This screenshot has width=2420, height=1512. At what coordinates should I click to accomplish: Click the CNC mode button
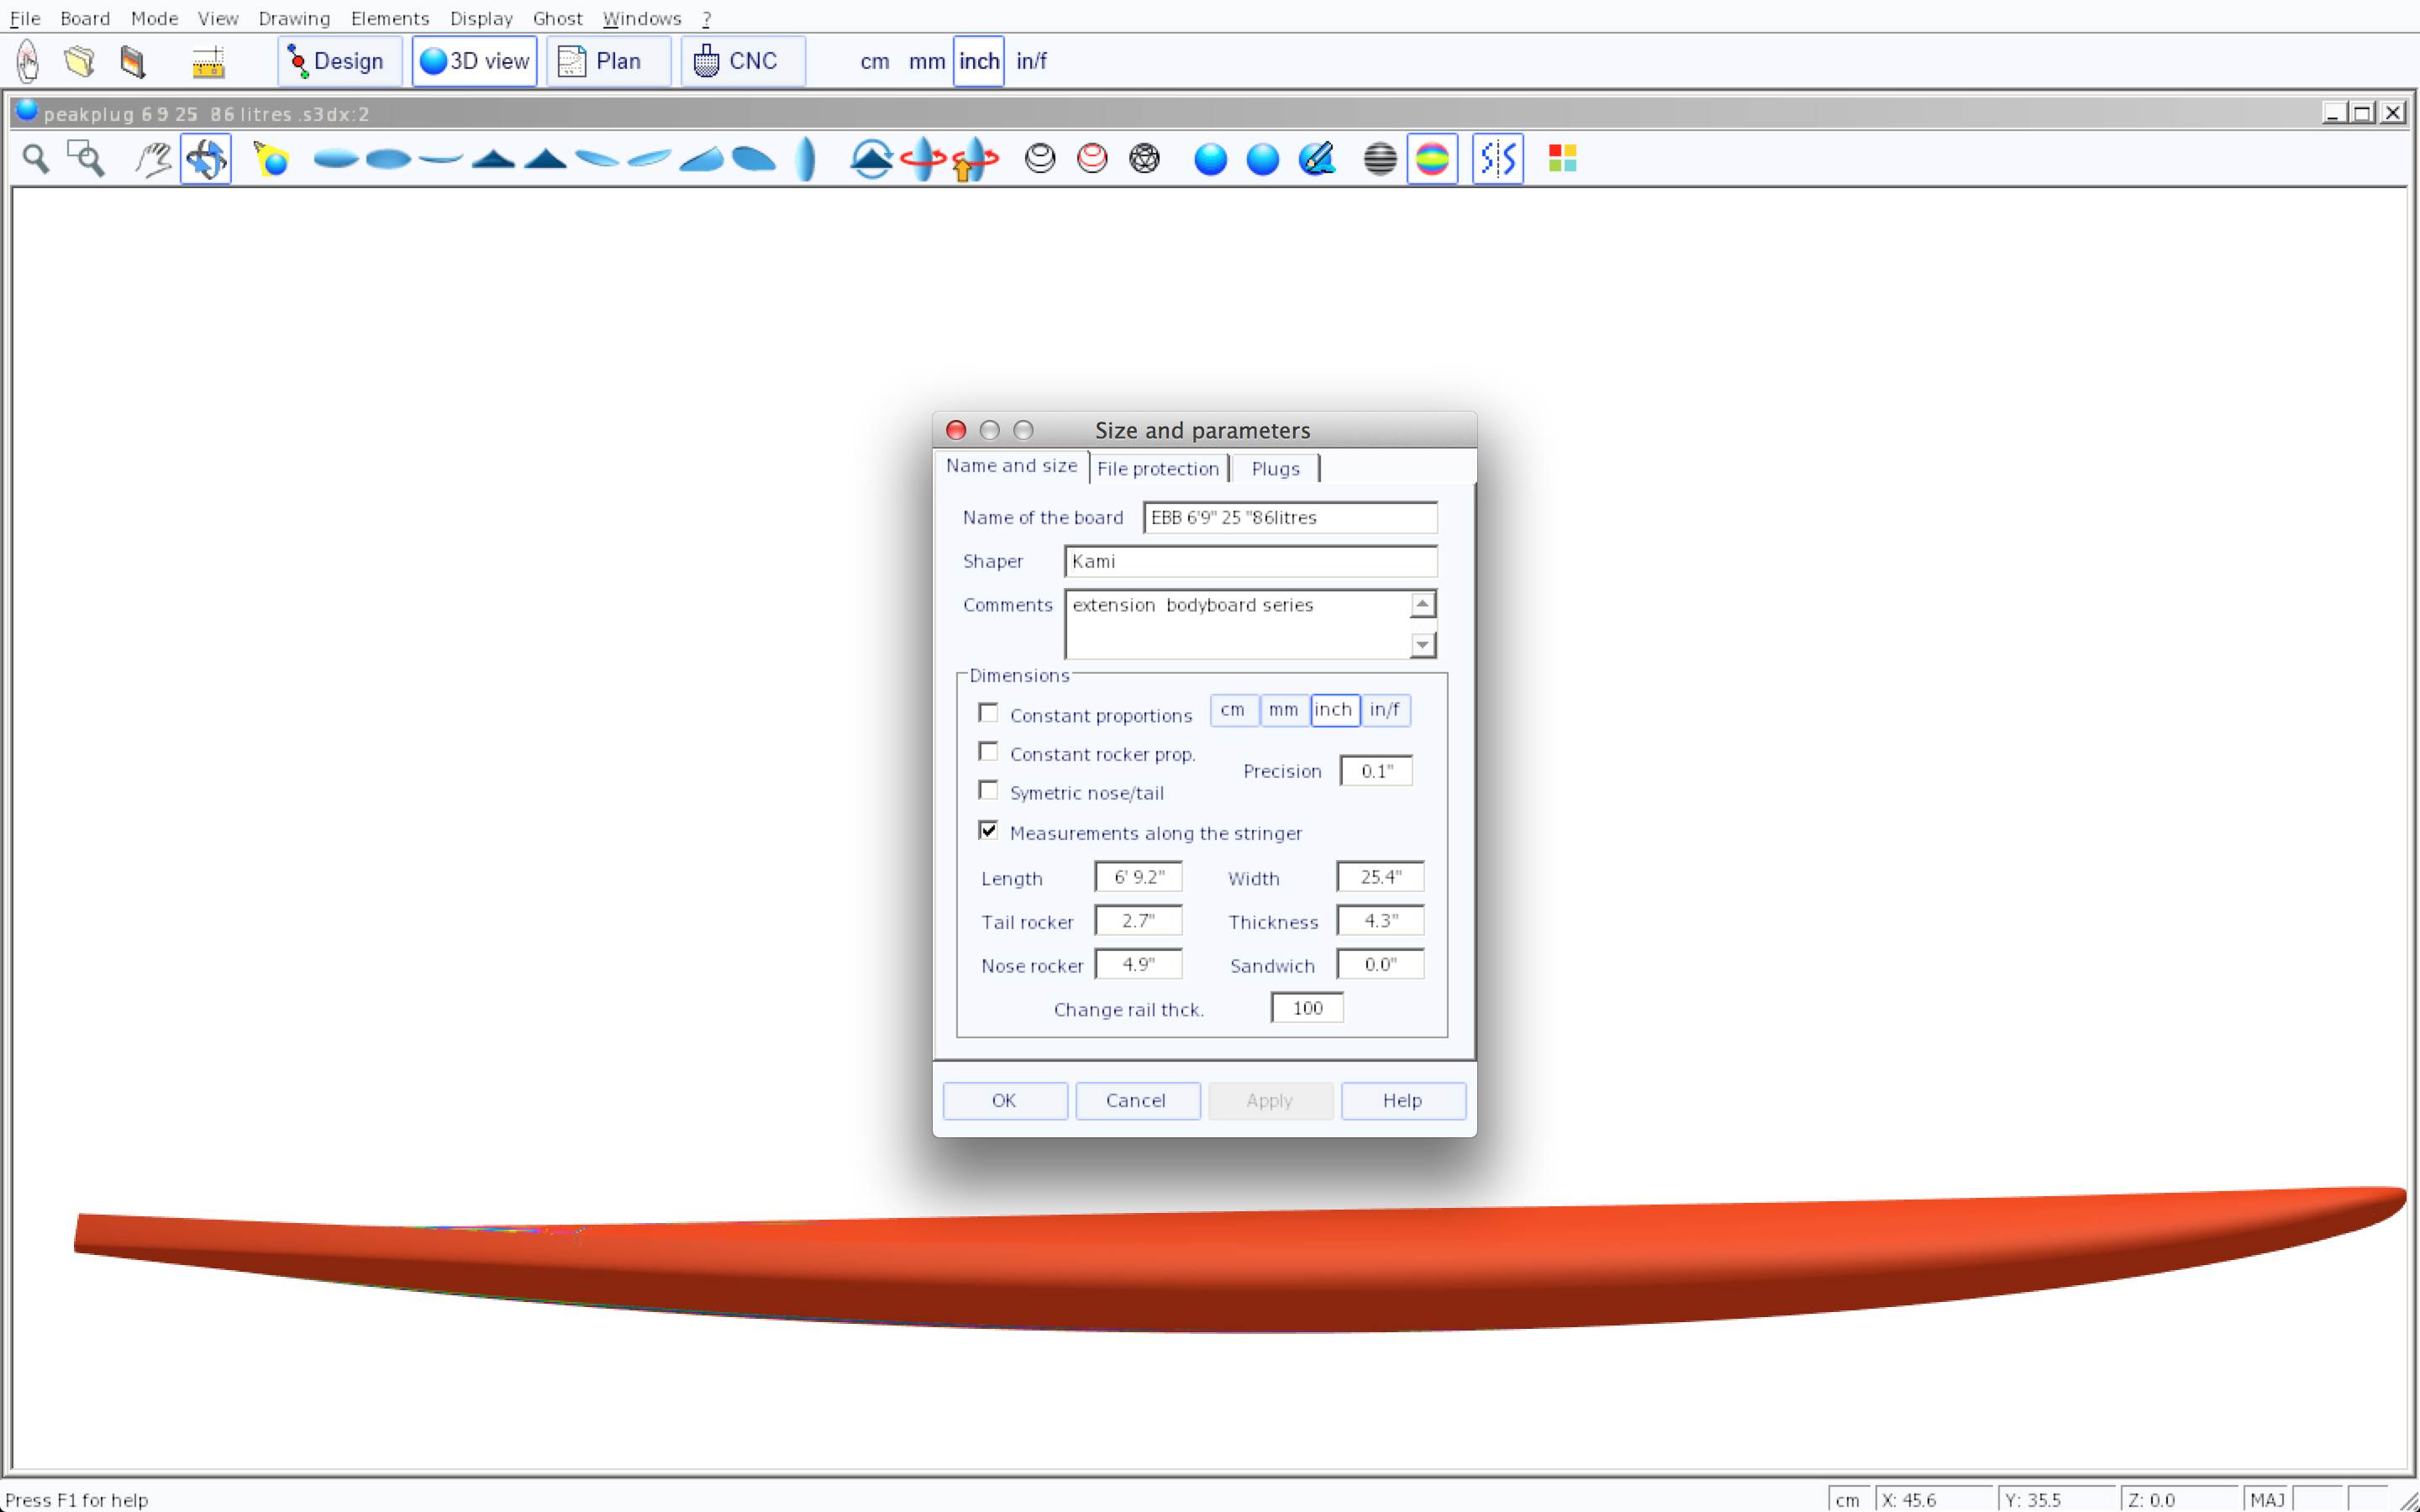(x=742, y=61)
